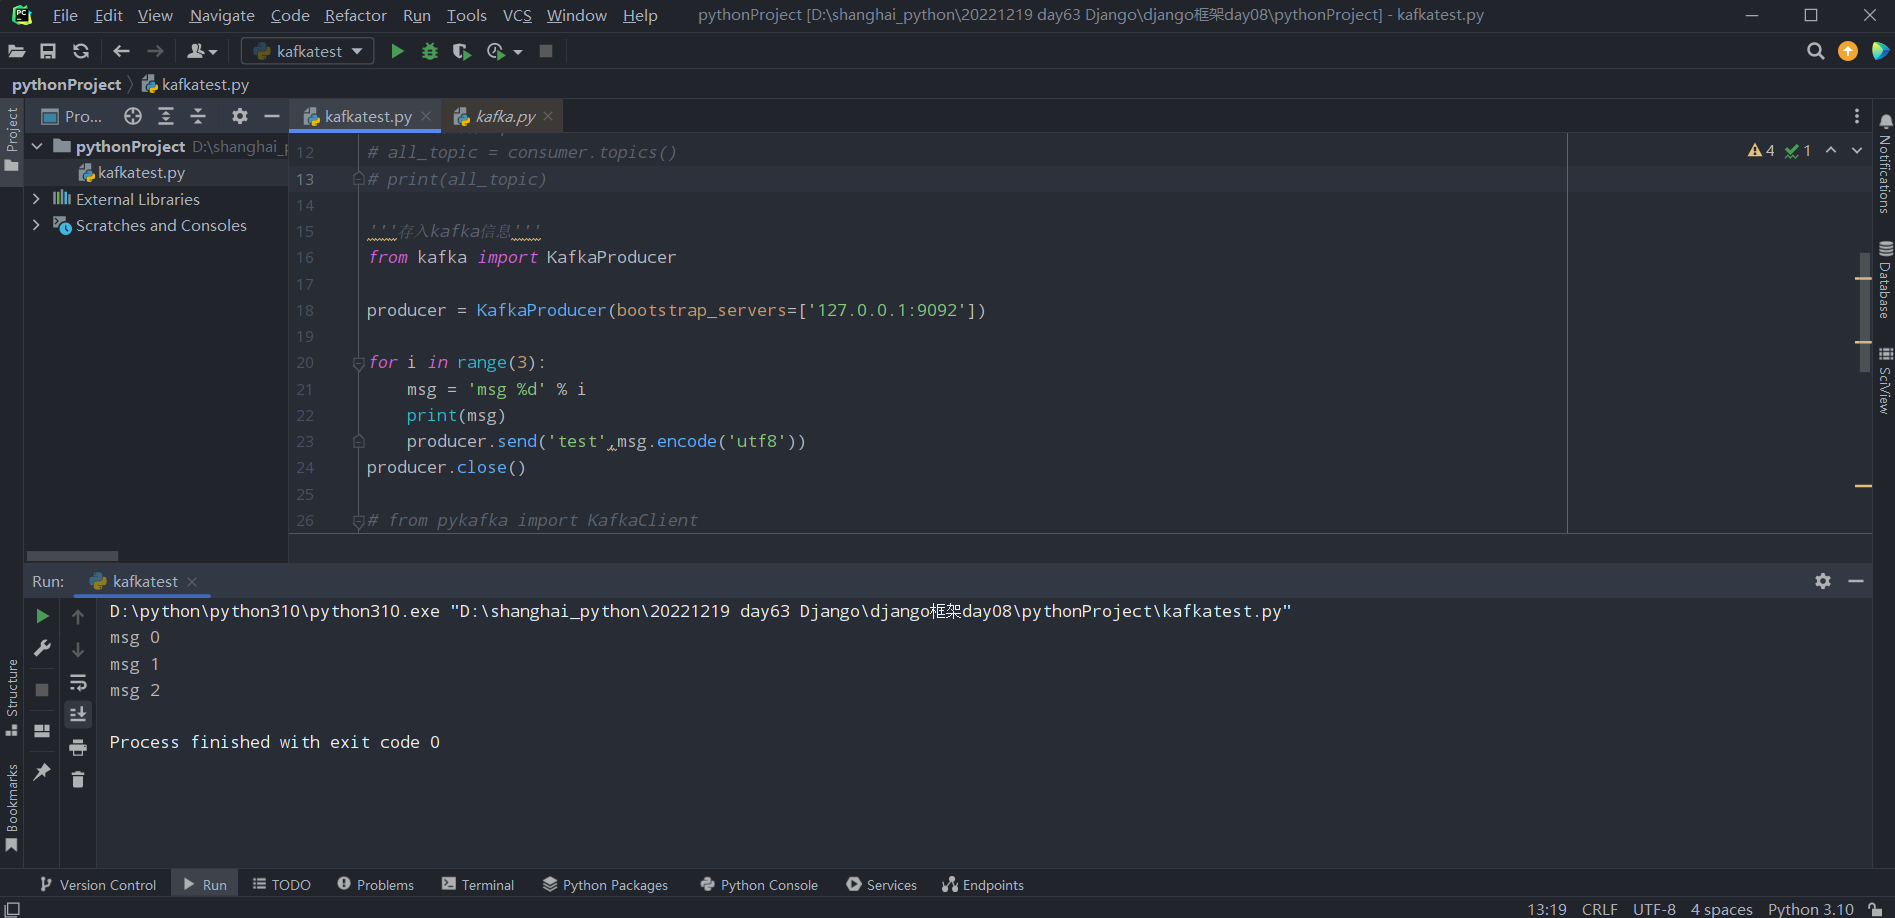Click Project panel horizontal scrollbar
Image resolution: width=1895 pixels, height=918 pixels.
(x=72, y=556)
